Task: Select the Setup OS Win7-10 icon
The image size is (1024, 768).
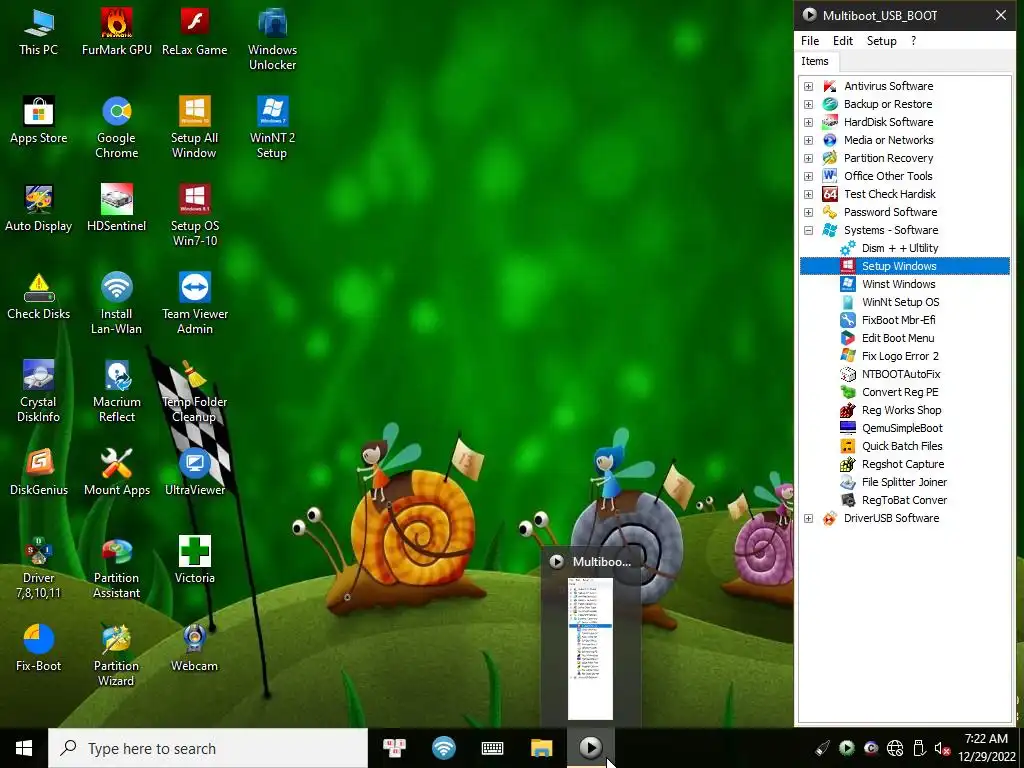Action: pyautogui.click(x=195, y=216)
